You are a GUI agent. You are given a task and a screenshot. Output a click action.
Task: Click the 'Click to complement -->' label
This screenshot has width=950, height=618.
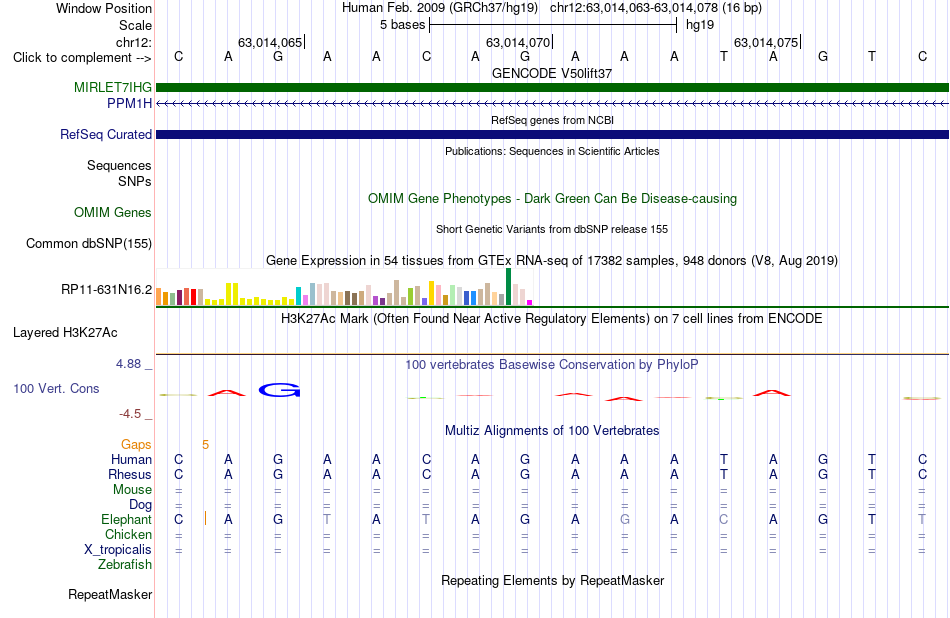(82, 58)
